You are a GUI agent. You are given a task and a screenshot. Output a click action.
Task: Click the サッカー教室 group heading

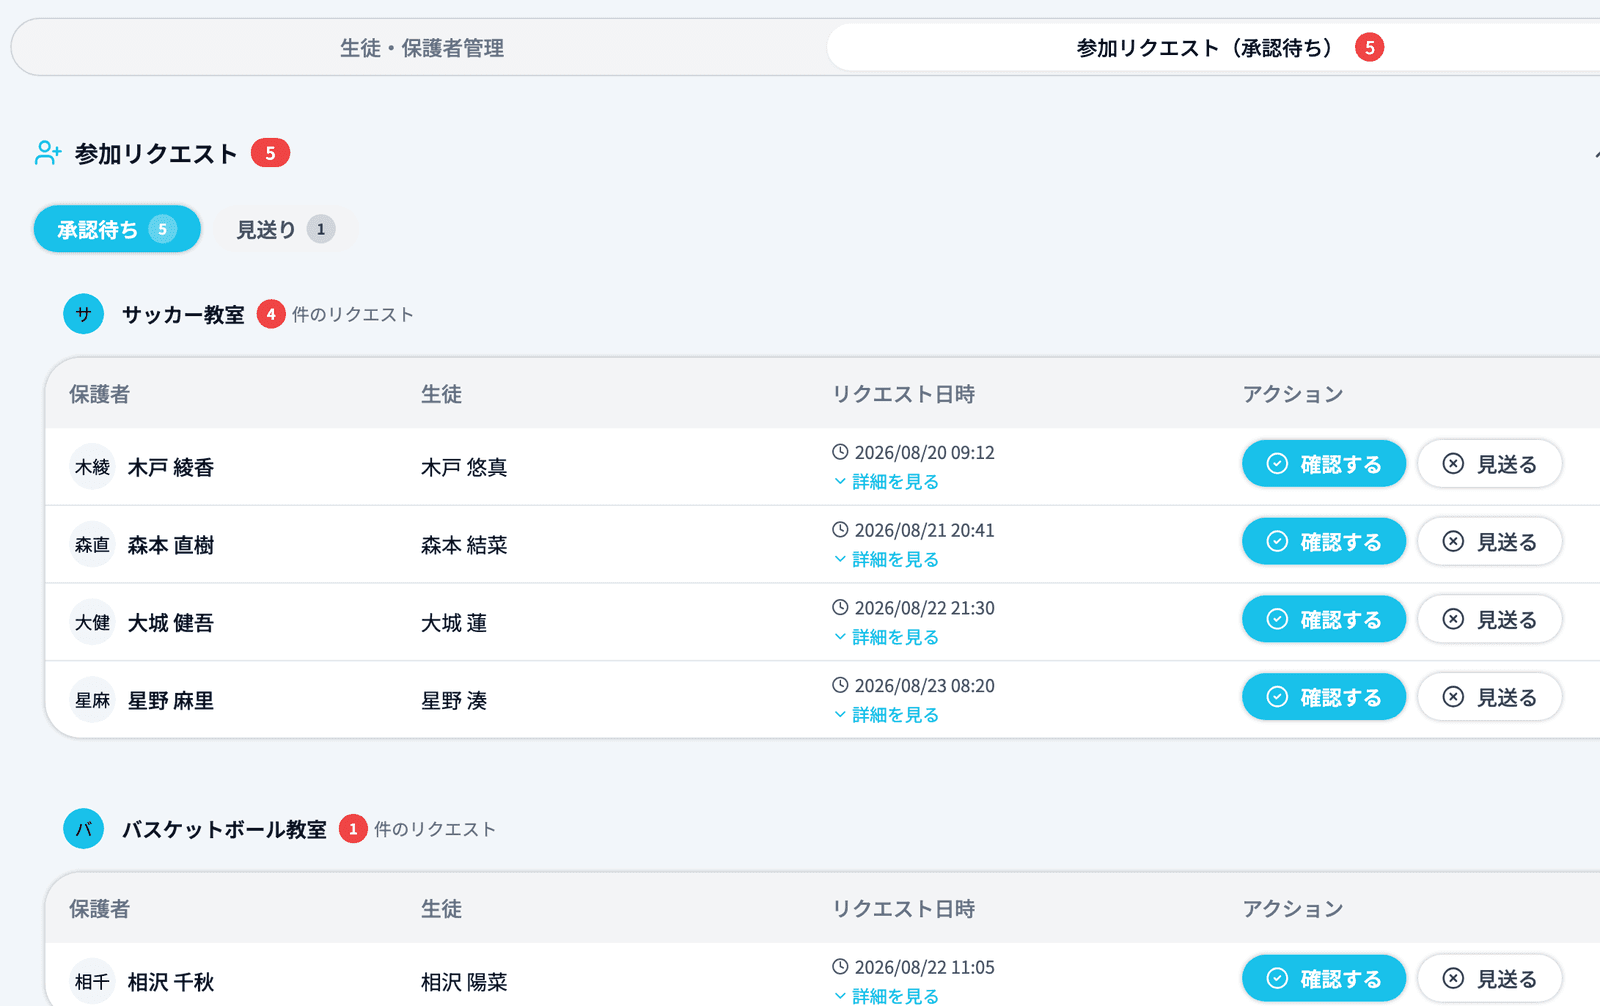point(183,315)
